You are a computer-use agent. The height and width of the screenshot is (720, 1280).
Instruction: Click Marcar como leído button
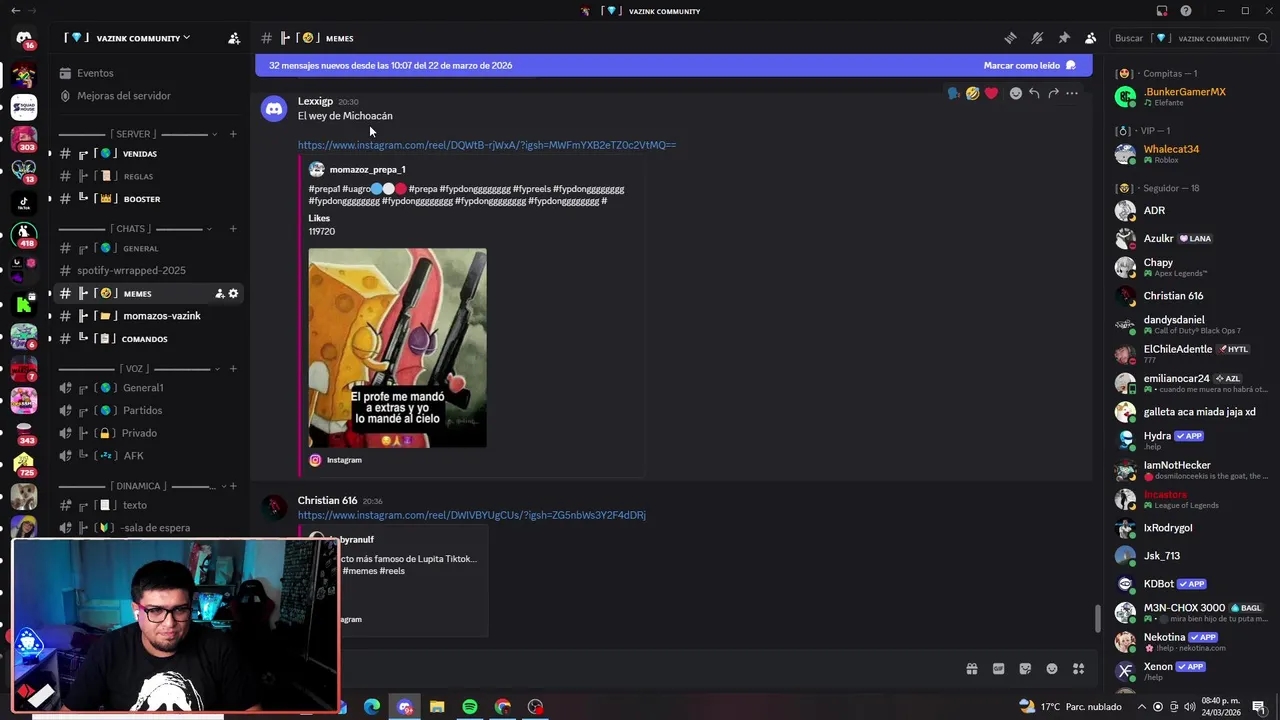tap(1029, 65)
